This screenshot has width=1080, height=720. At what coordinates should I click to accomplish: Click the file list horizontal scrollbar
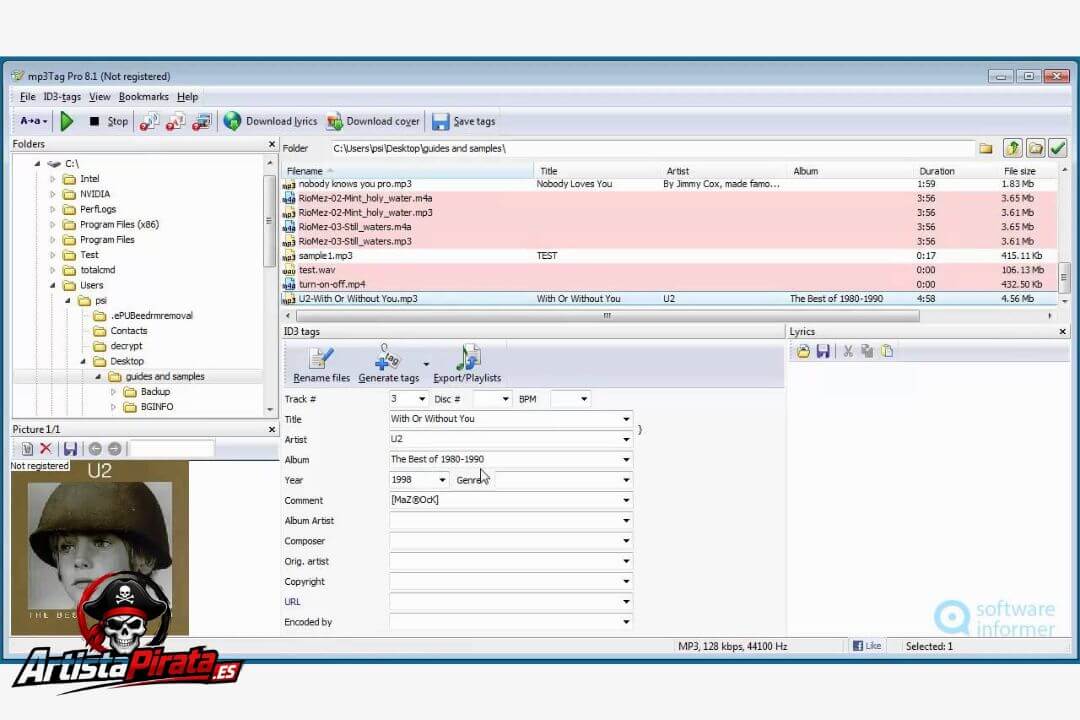[x=608, y=316]
